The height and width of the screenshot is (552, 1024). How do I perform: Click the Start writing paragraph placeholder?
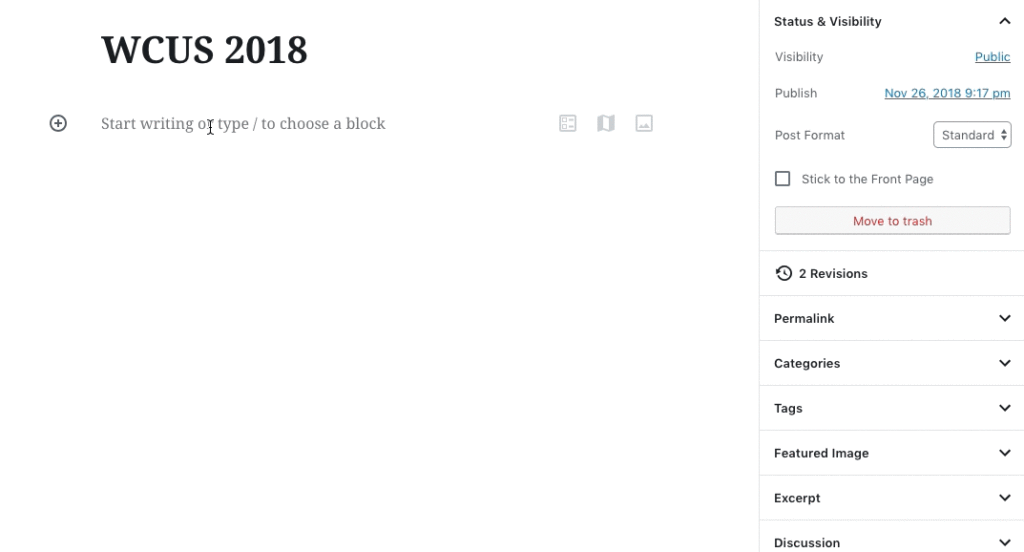point(243,123)
